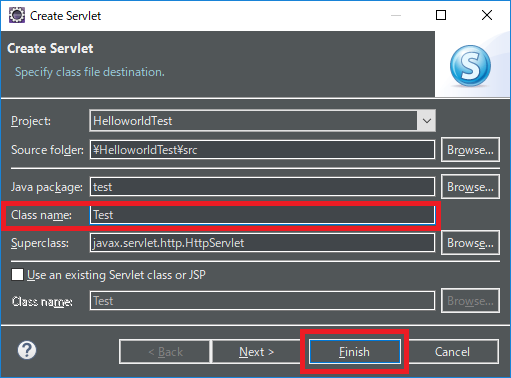Screen dimensions: 511x378
Task: Open the HelloworldTest project combo box
Action: point(262,121)
